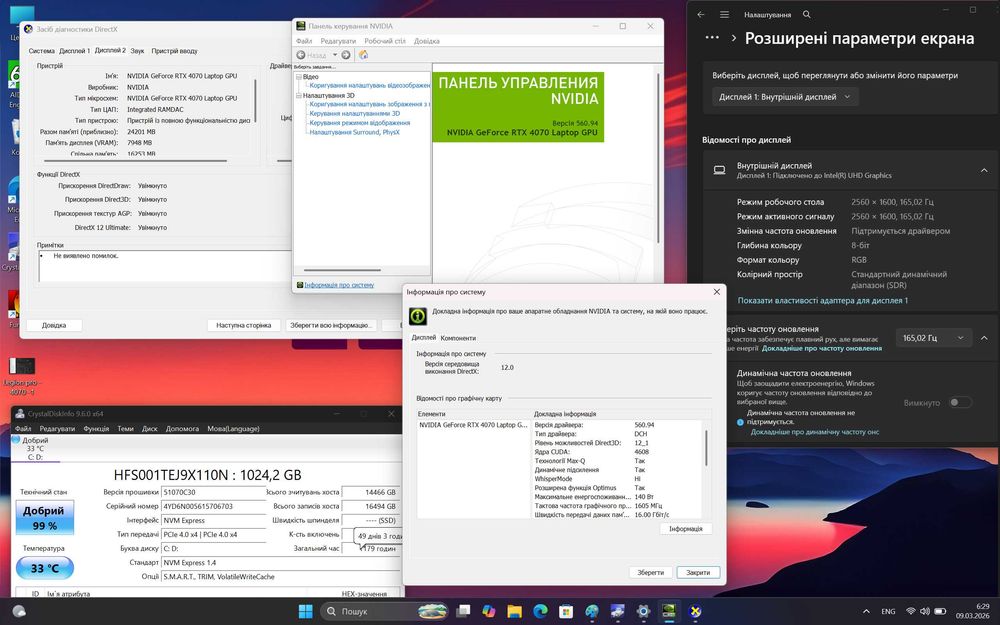1000x625 pixels.
Task: Click the search magnifier in Settings title bar
Action: tap(807, 14)
